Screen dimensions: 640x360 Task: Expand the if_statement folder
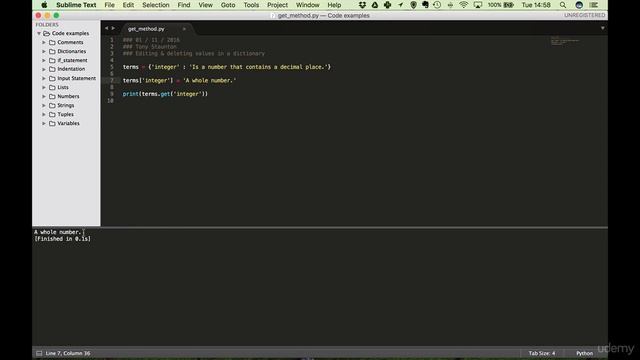click(x=44, y=60)
